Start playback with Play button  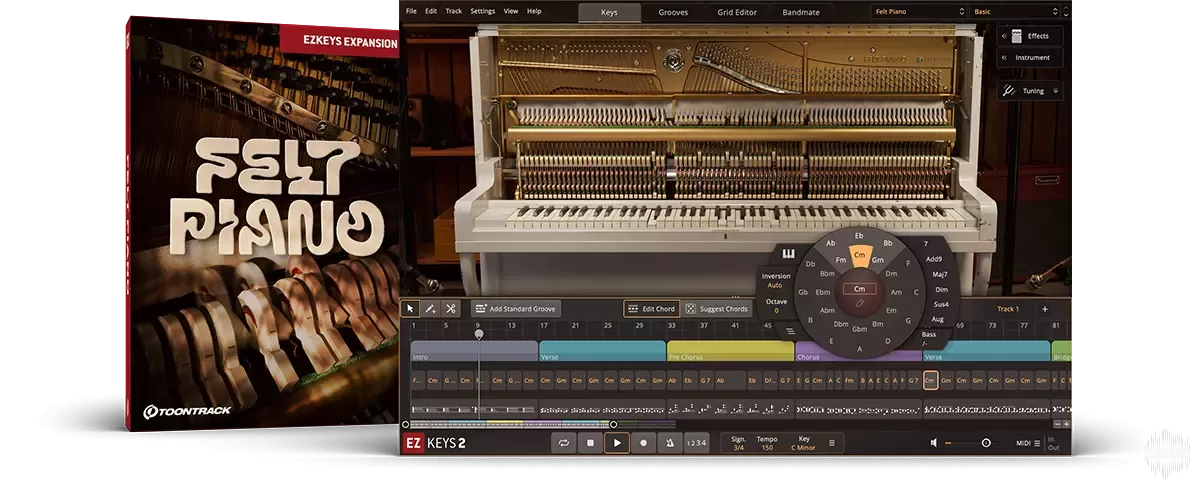point(617,442)
